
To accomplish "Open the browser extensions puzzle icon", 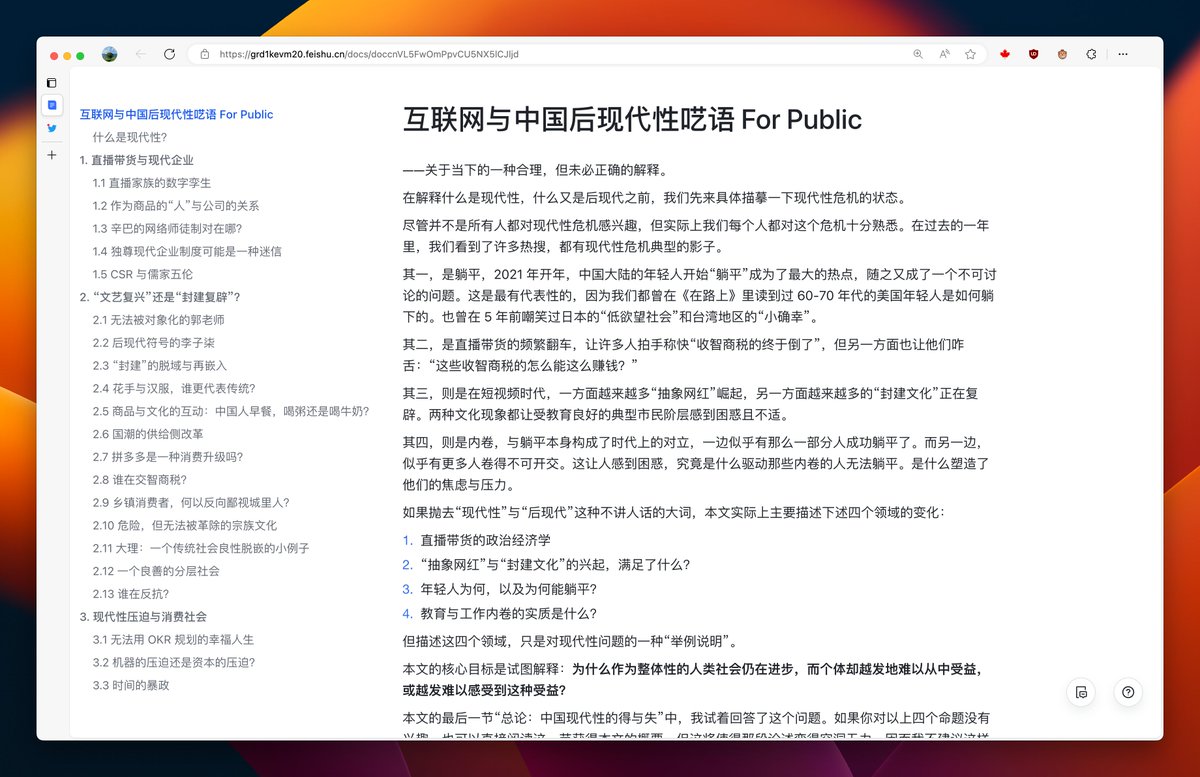I will 1091,54.
